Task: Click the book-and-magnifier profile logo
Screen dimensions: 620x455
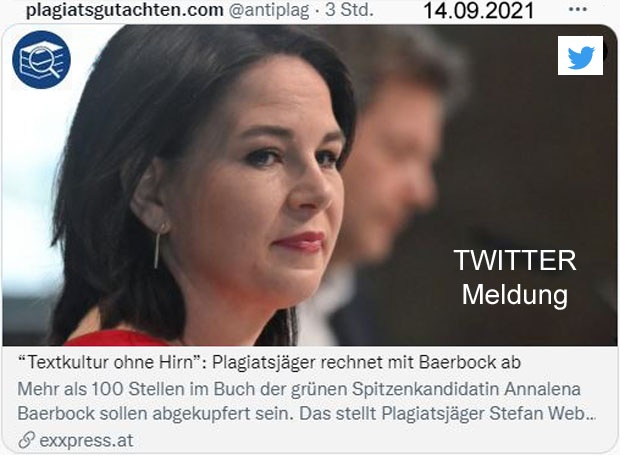Action: click(41, 60)
